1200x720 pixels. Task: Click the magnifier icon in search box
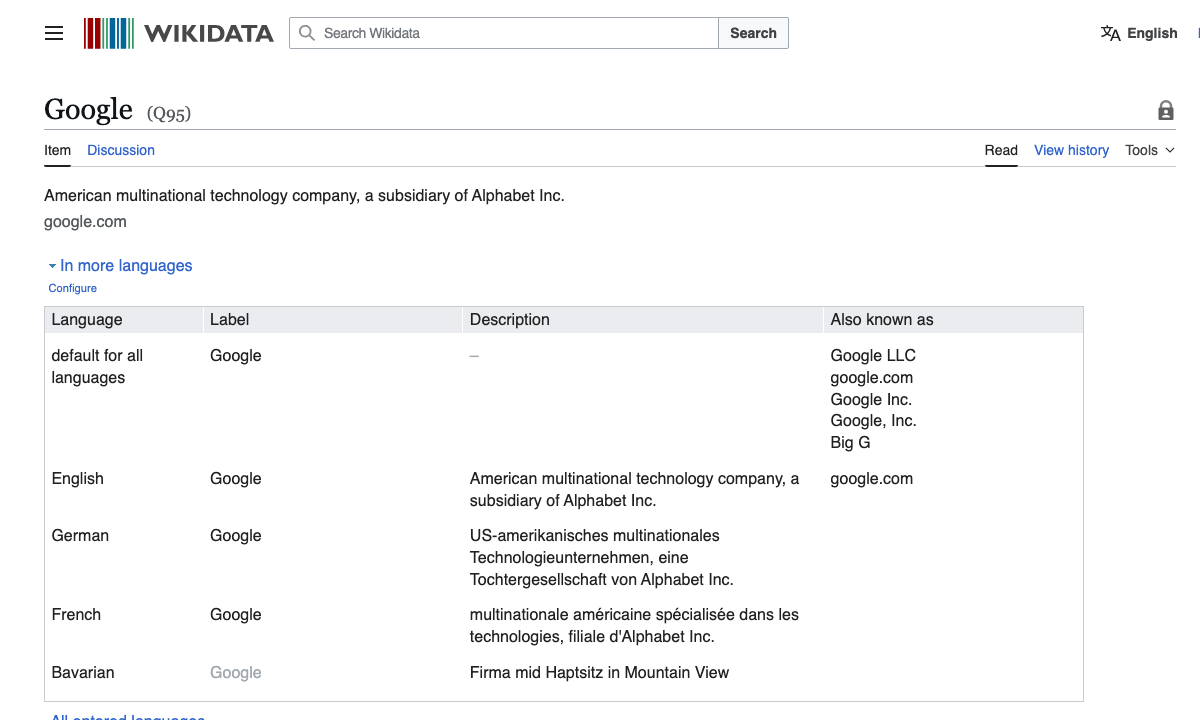coord(307,33)
